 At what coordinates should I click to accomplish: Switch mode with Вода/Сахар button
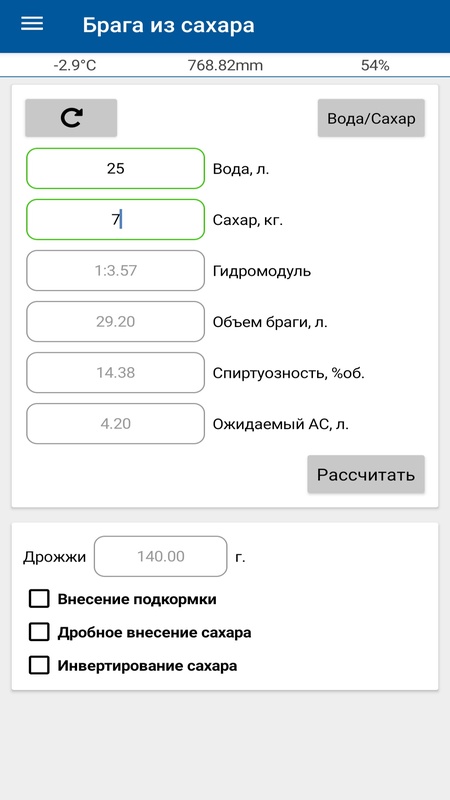coord(371,118)
